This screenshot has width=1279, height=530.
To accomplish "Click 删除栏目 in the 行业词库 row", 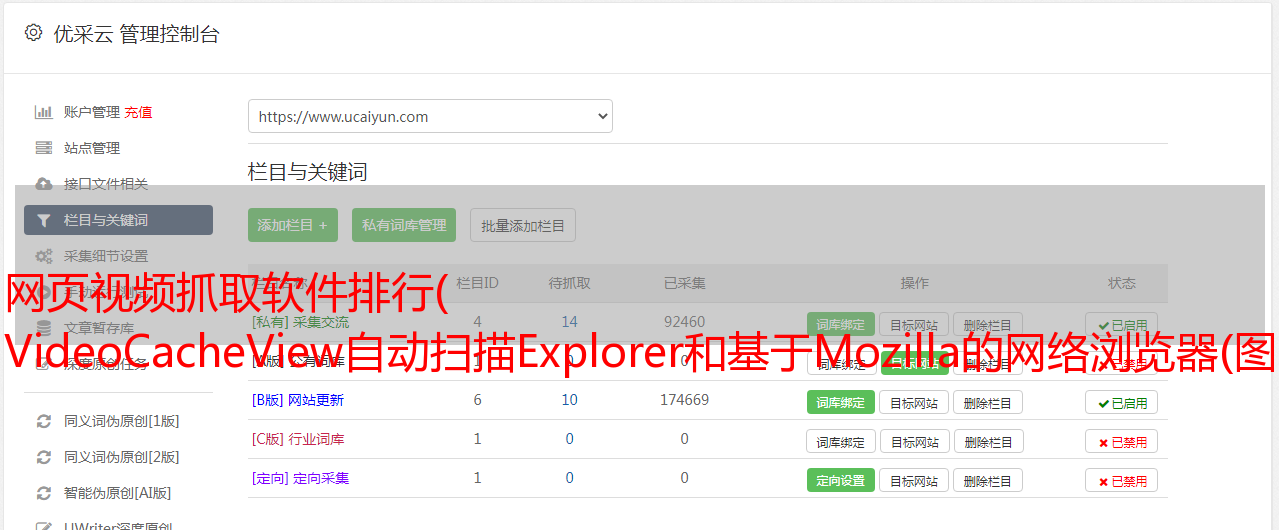I will coord(988,441).
